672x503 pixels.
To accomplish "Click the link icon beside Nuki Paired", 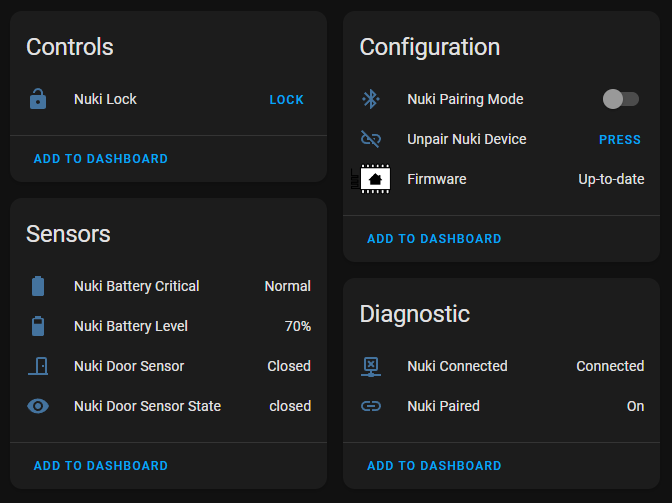I will 371,406.
